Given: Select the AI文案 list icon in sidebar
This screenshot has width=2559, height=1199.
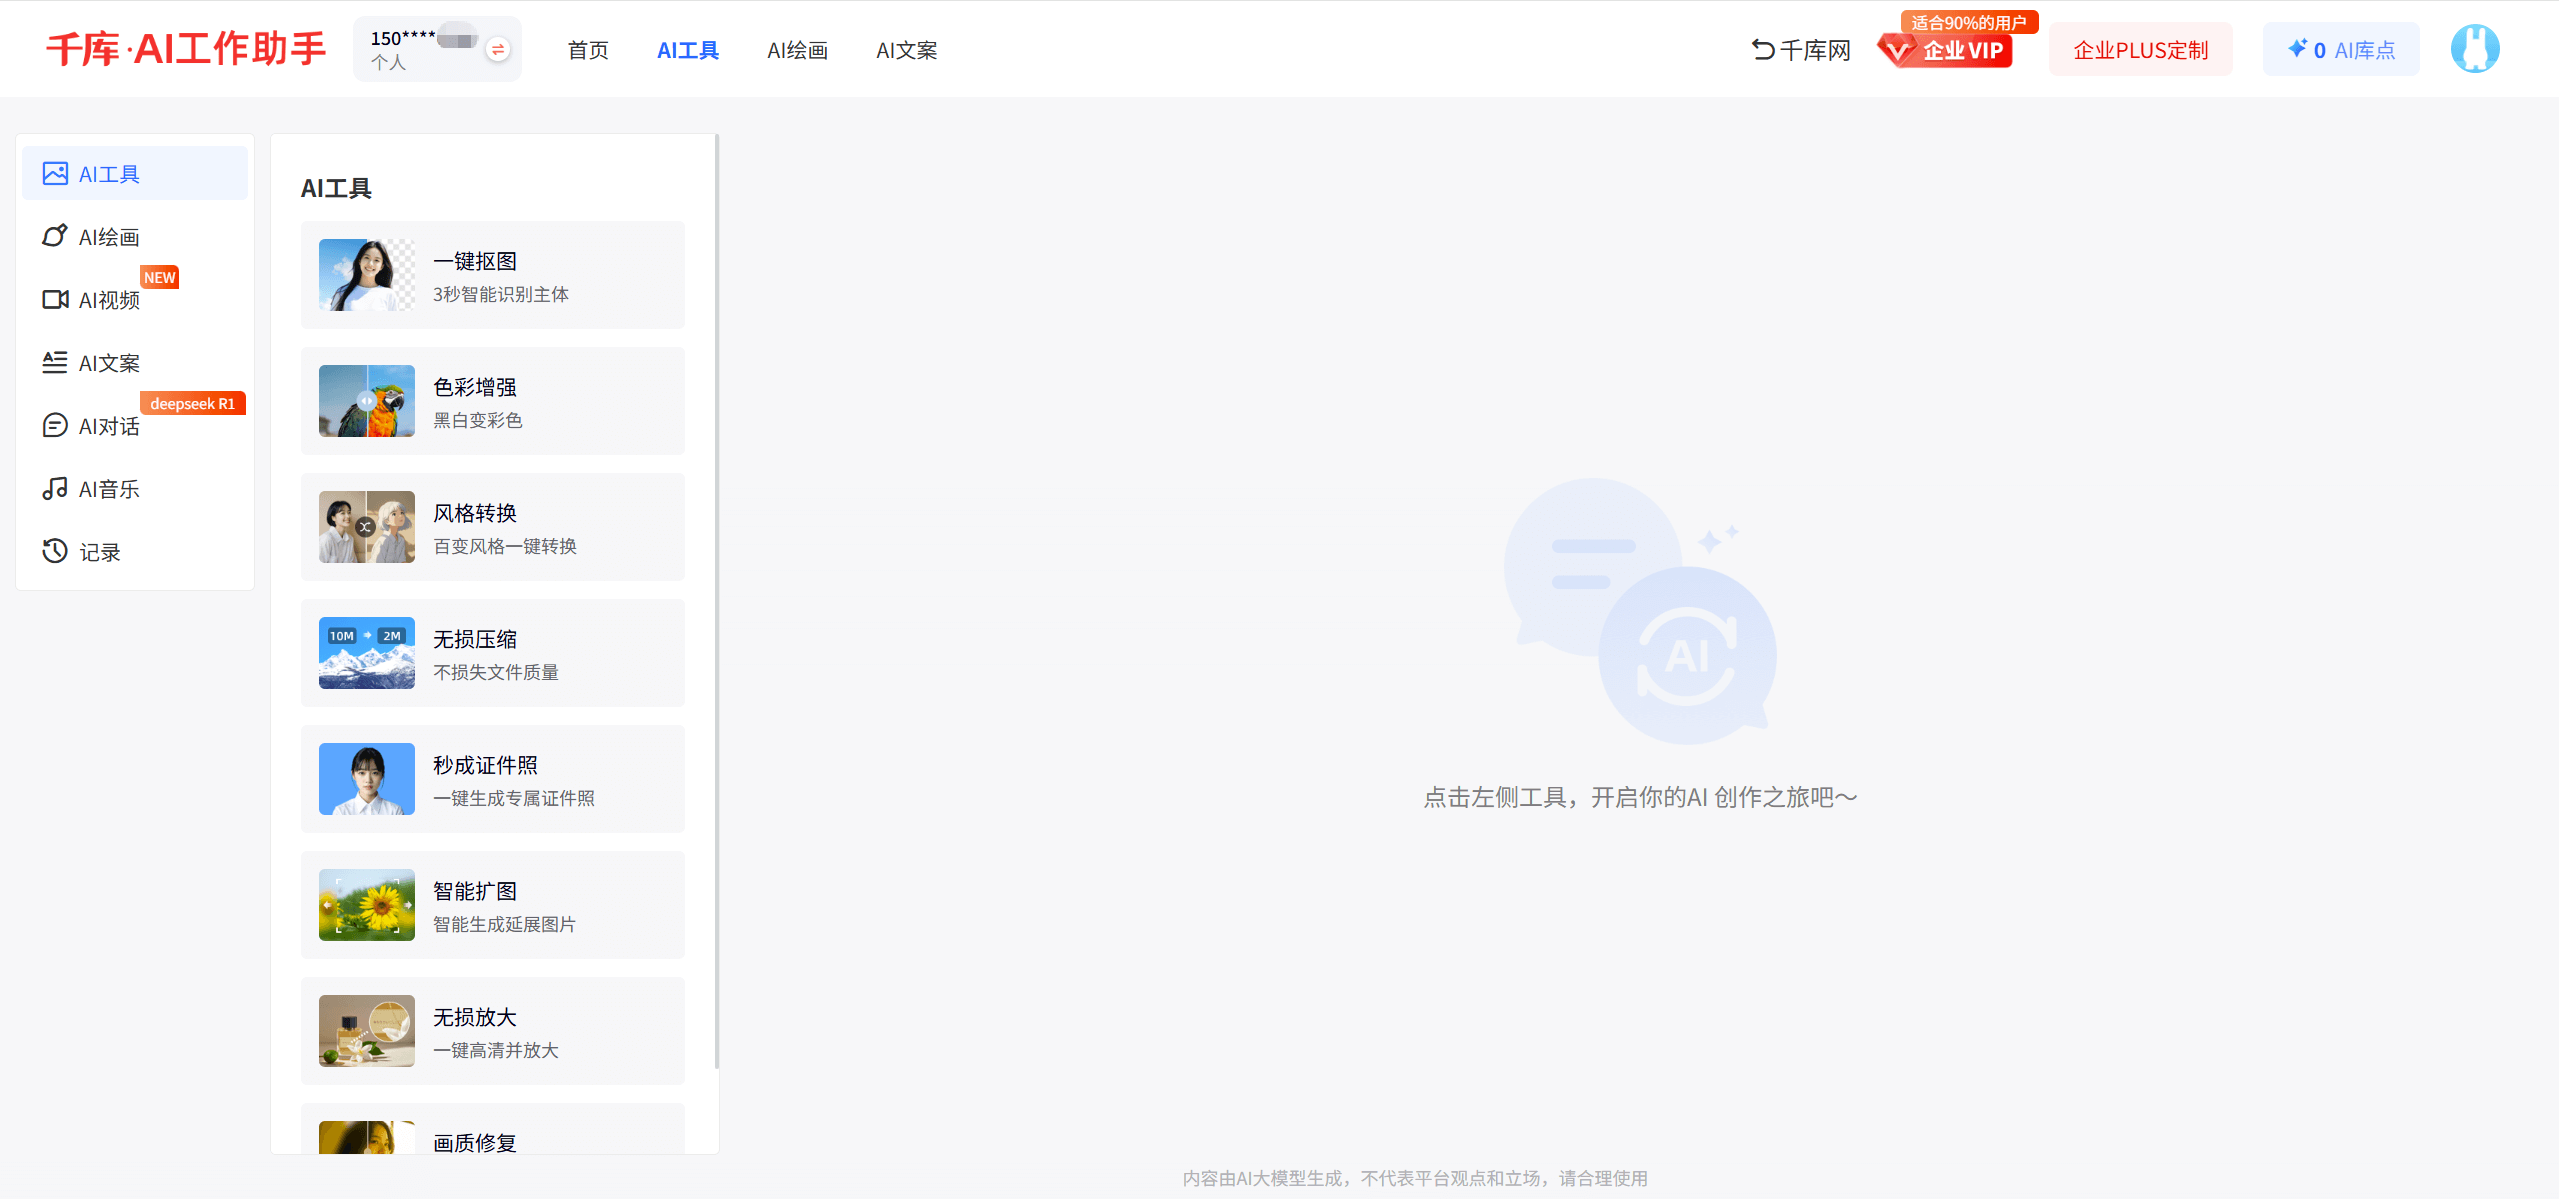Looking at the screenshot, I should point(55,362).
